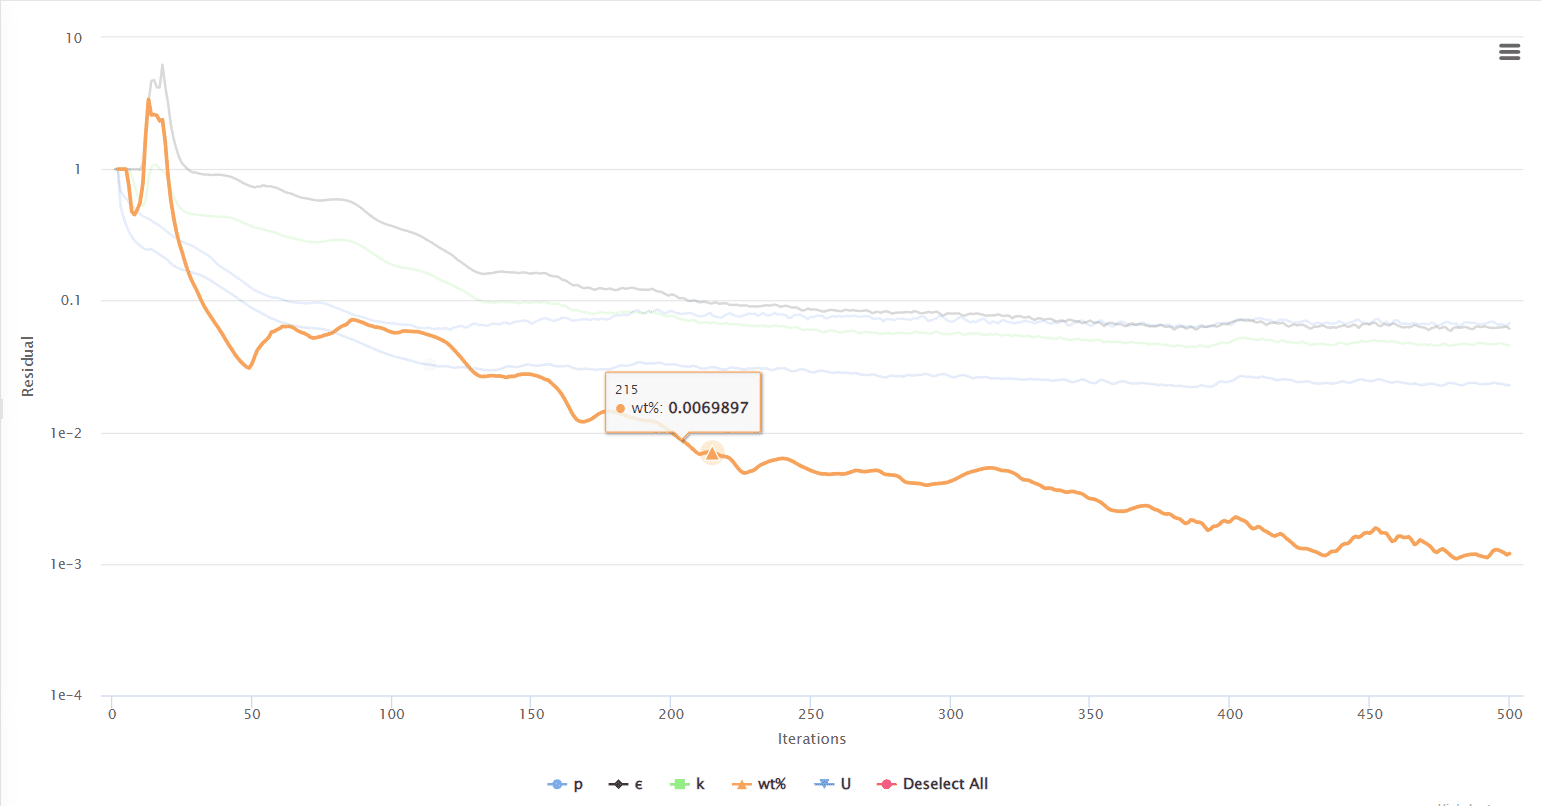Click the black diamond marker for ϵ

(619, 784)
